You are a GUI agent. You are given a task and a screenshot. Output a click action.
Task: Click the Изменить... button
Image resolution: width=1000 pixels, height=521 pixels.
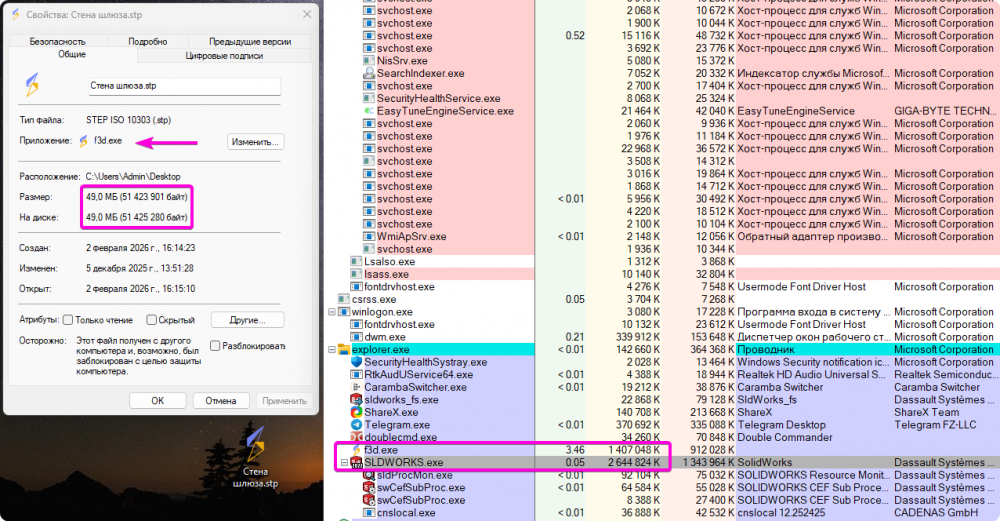point(255,142)
